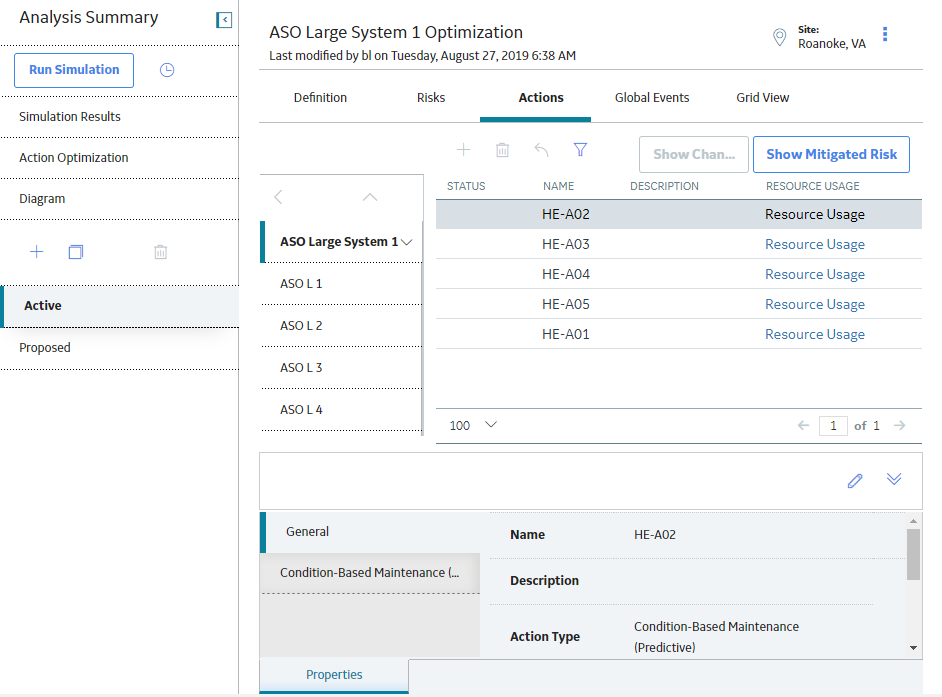
Task: Open Resource Usage for HE-A01
Action: point(815,335)
